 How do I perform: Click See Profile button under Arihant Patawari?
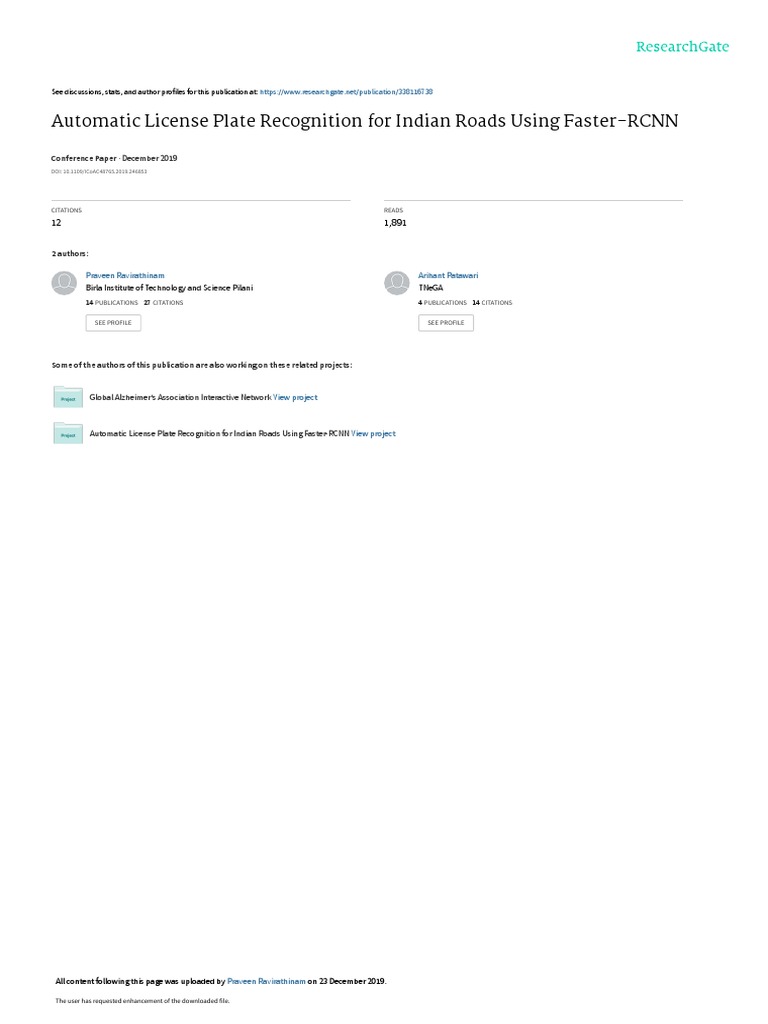click(x=446, y=323)
